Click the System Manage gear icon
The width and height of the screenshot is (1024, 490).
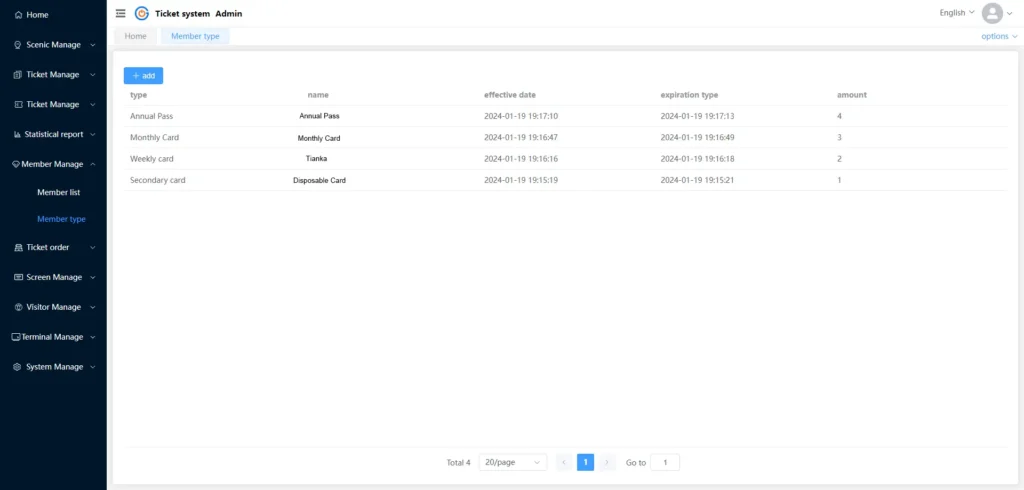(17, 367)
